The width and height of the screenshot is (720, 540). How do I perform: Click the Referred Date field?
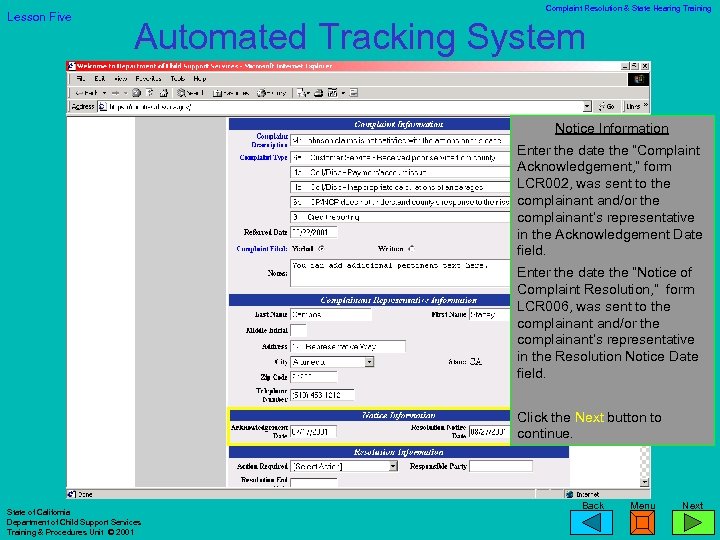314,232
